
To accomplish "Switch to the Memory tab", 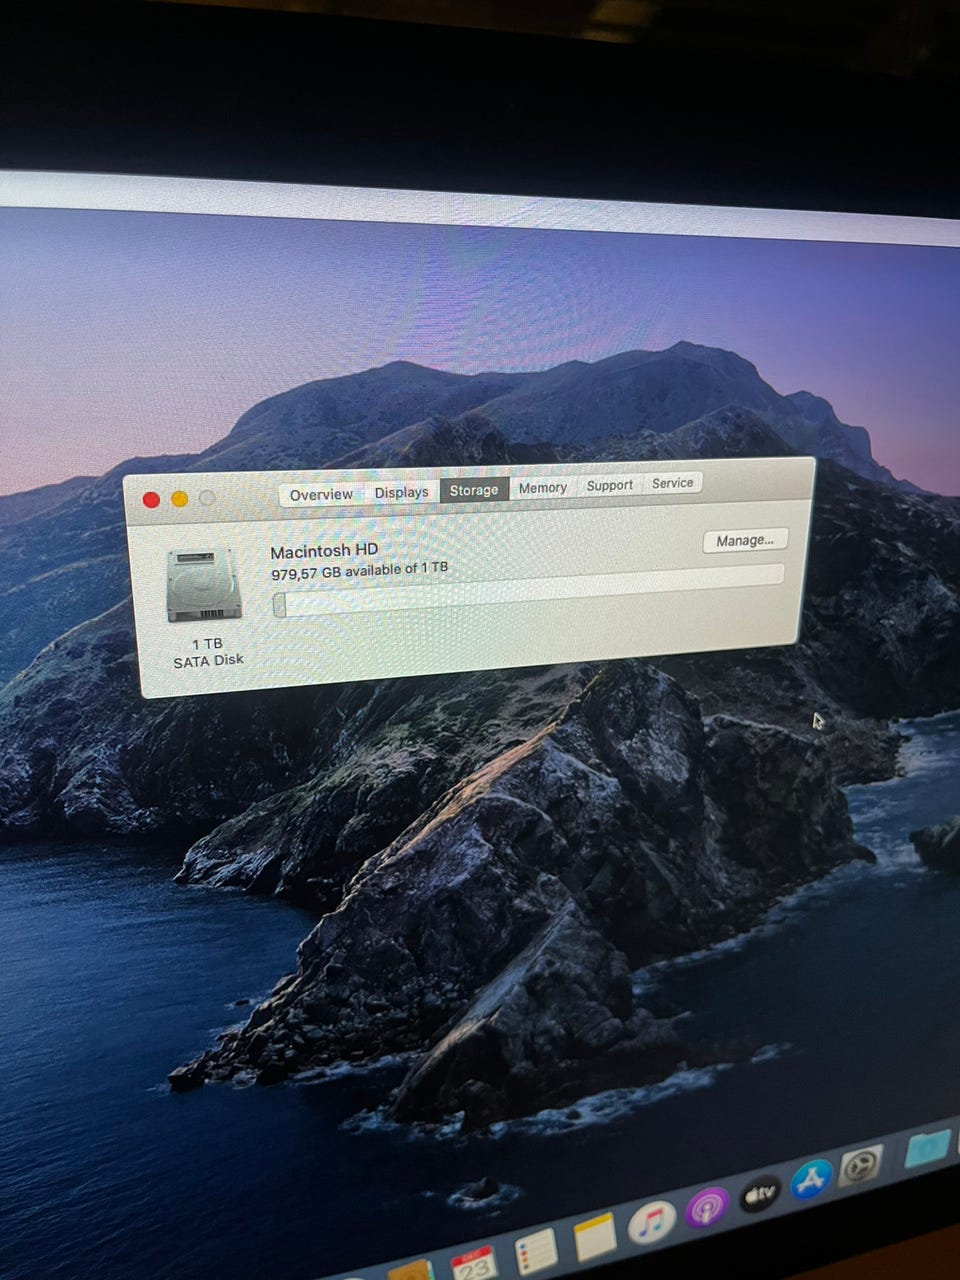I will point(543,487).
